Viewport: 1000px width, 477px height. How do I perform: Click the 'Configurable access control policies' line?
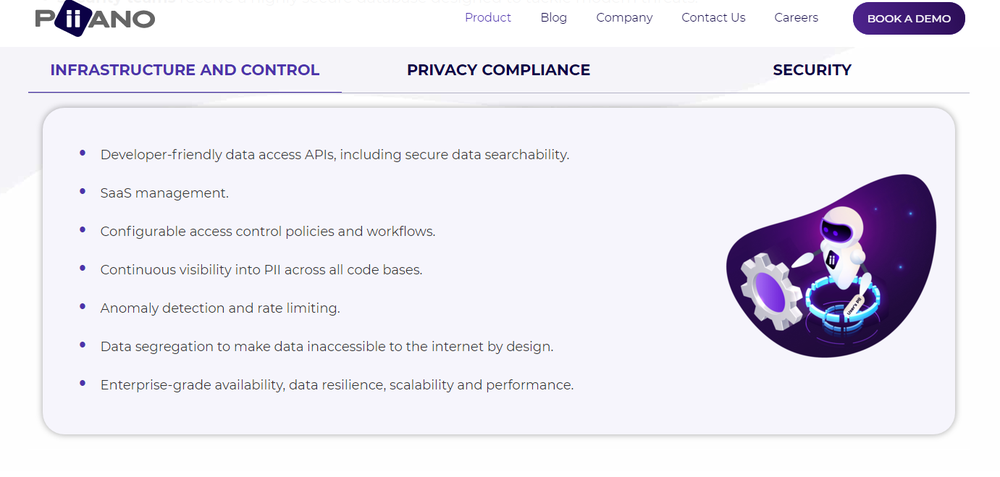267,231
